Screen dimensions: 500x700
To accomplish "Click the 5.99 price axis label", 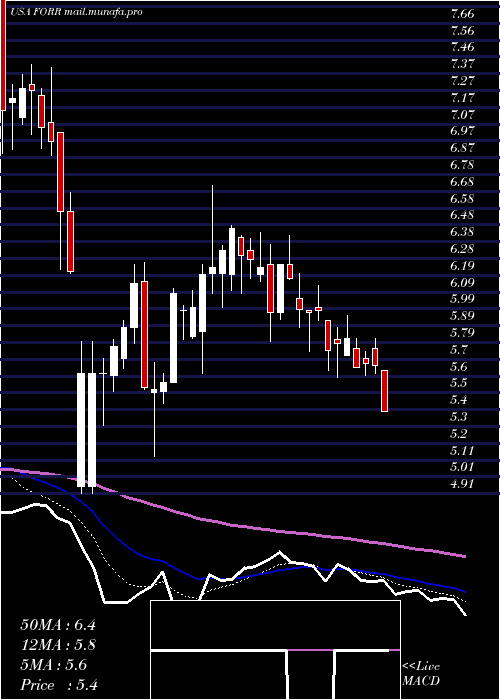I will click(x=462, y=299).
